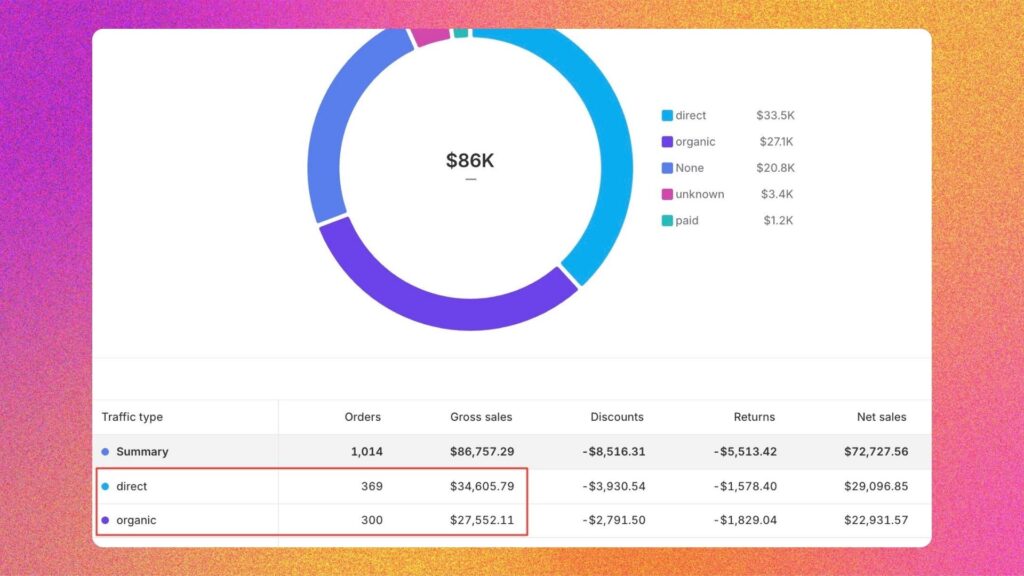Viewport: 1024px width, 576px height.
Task: Select the purple organic donut segment
Action: (440, 288)
